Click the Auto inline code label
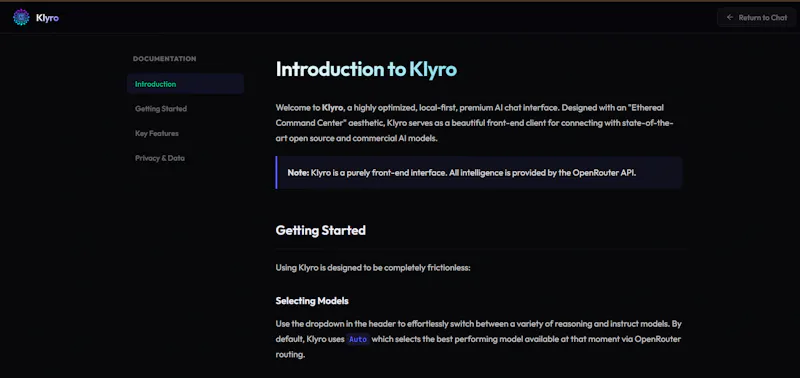 coord(358,339)
